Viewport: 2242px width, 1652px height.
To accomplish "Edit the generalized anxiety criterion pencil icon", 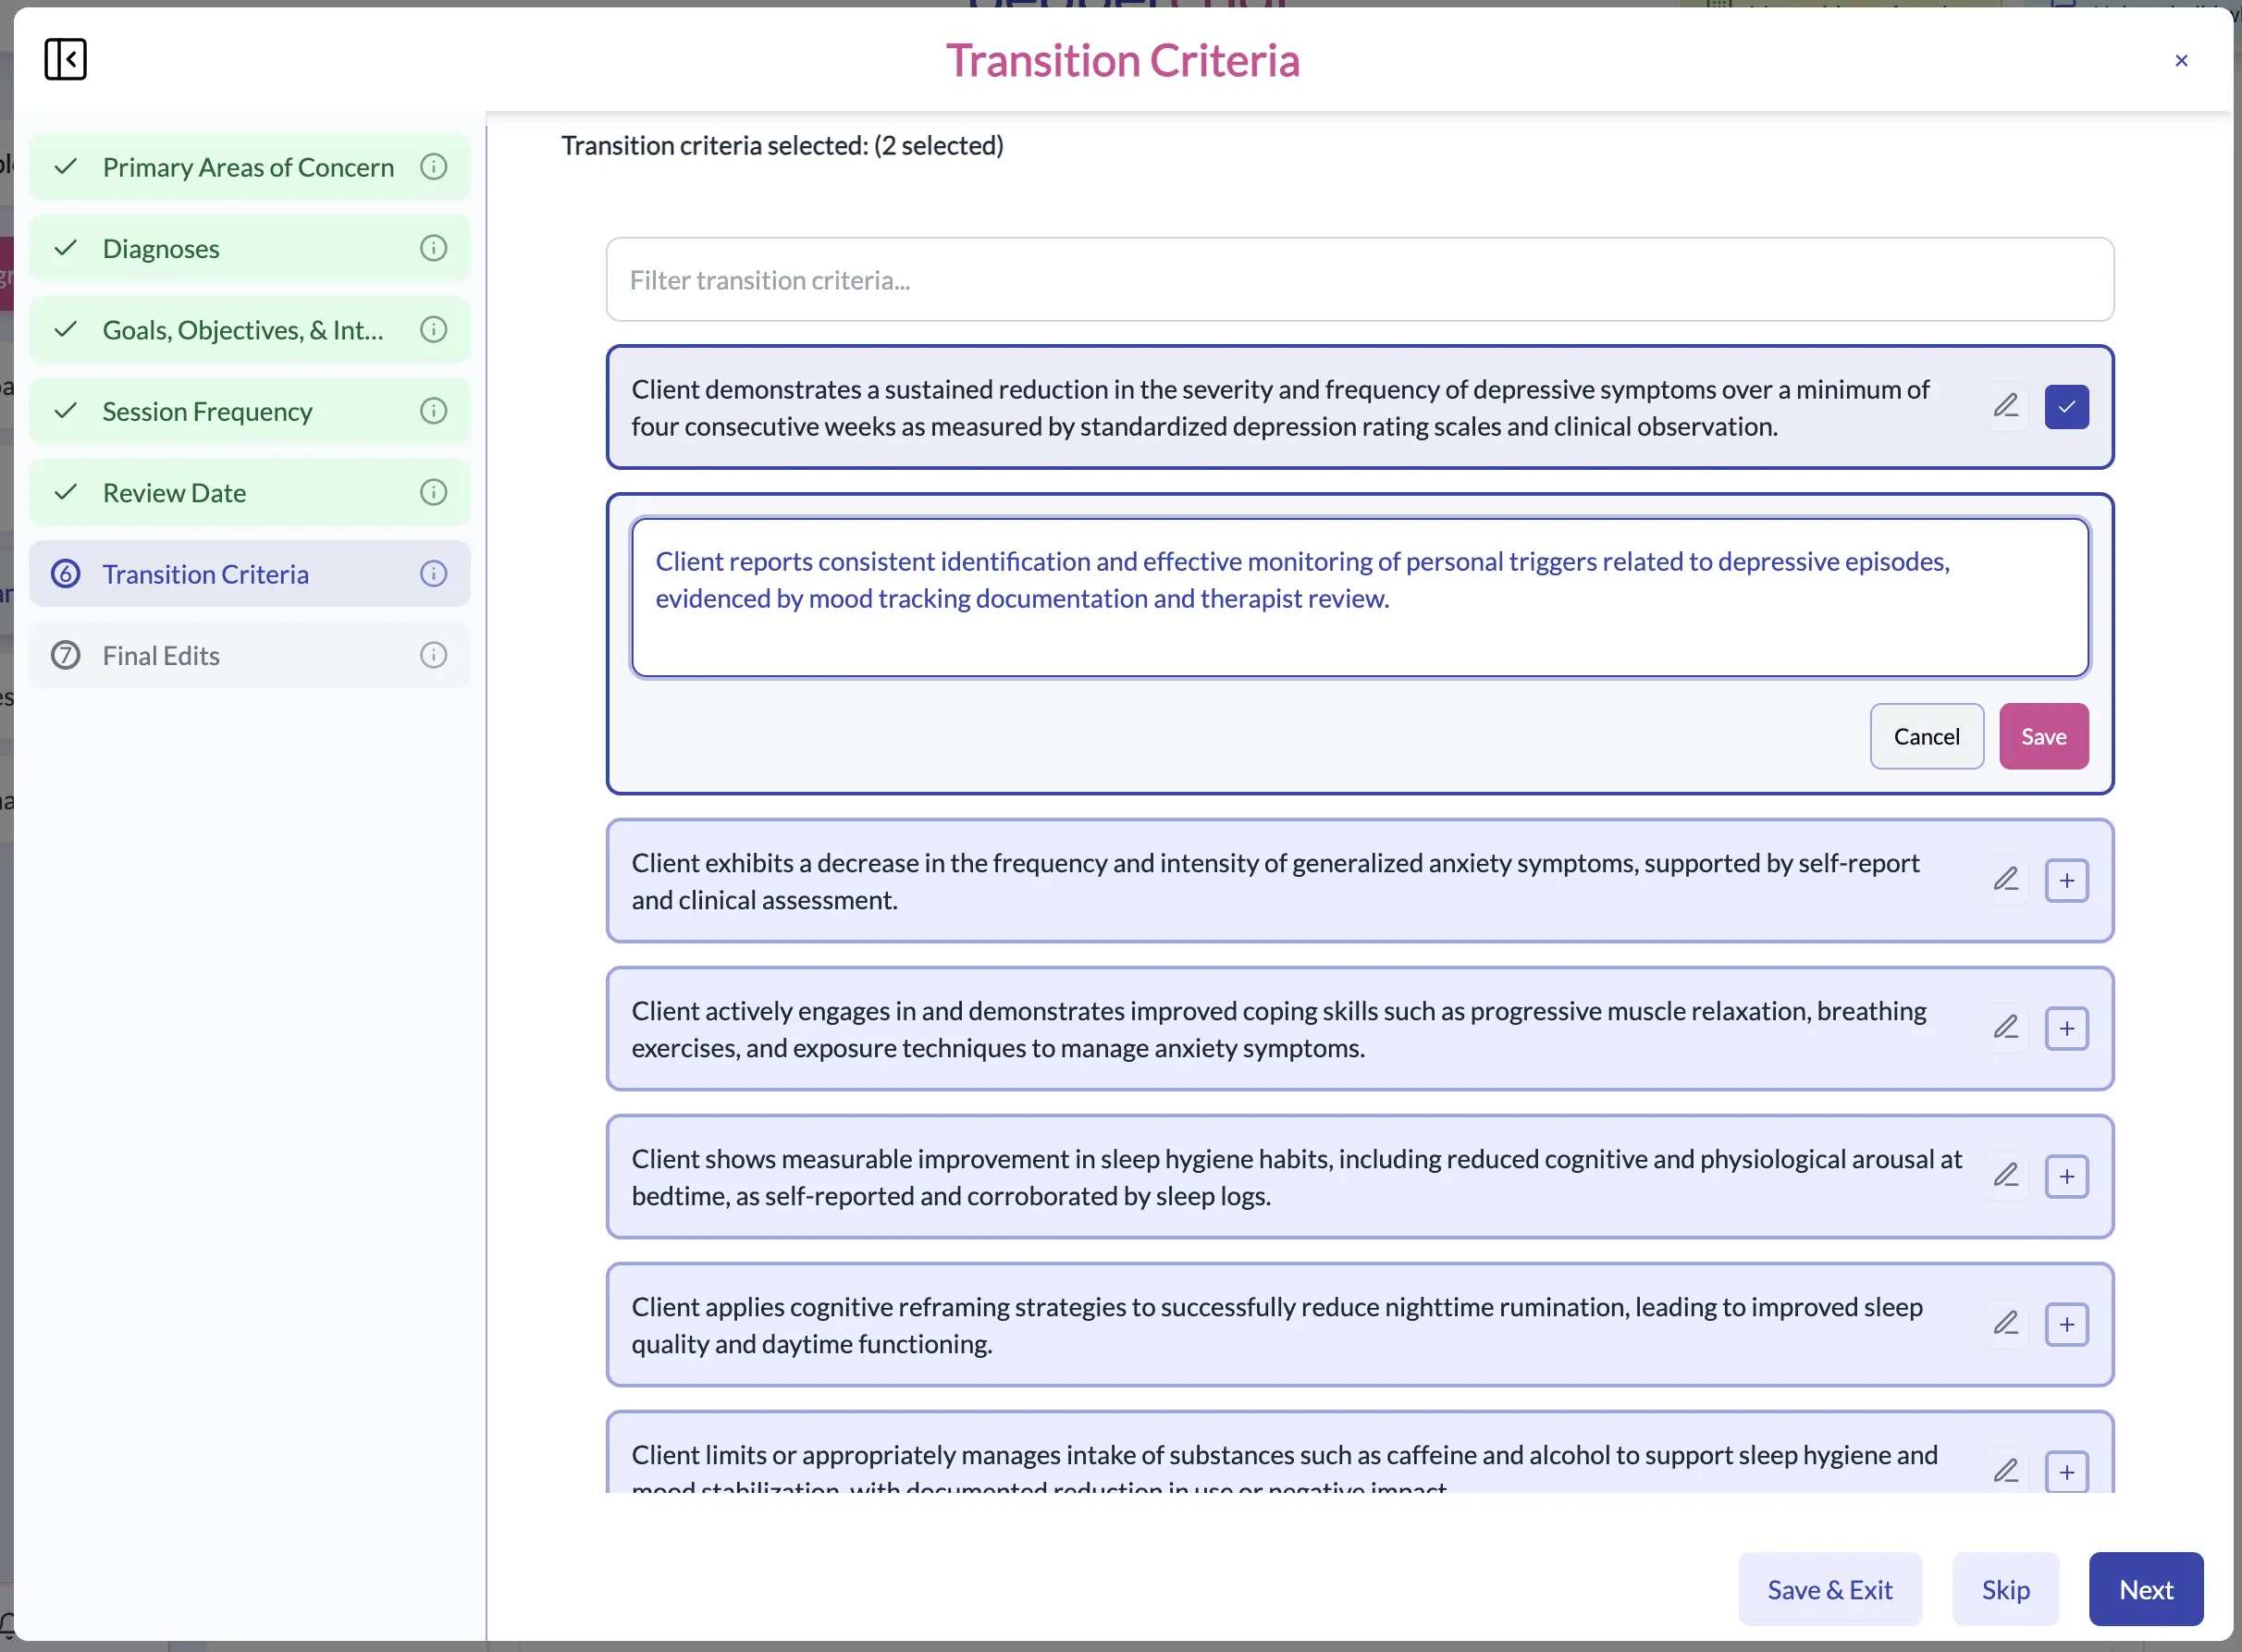I will pos(2005,880).
